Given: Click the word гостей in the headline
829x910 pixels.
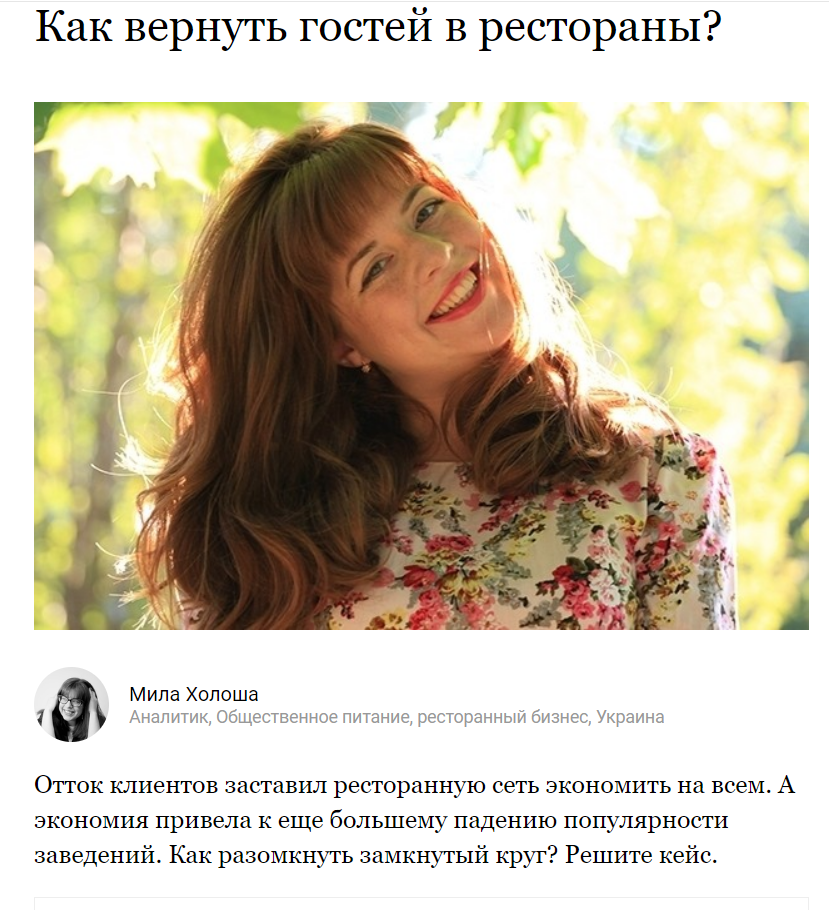Looking at the screenshot, I should click(x=366, y=26).
